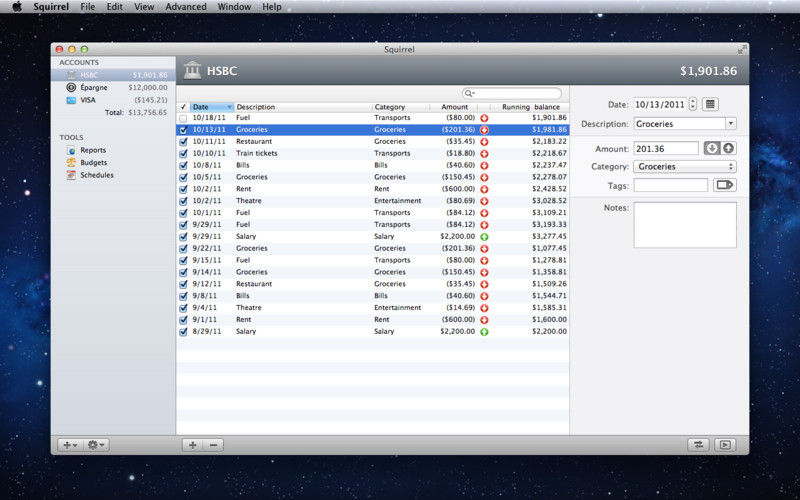Add a new transaction with the plus button
The image size is (800, 500).
tap(192, 445)
